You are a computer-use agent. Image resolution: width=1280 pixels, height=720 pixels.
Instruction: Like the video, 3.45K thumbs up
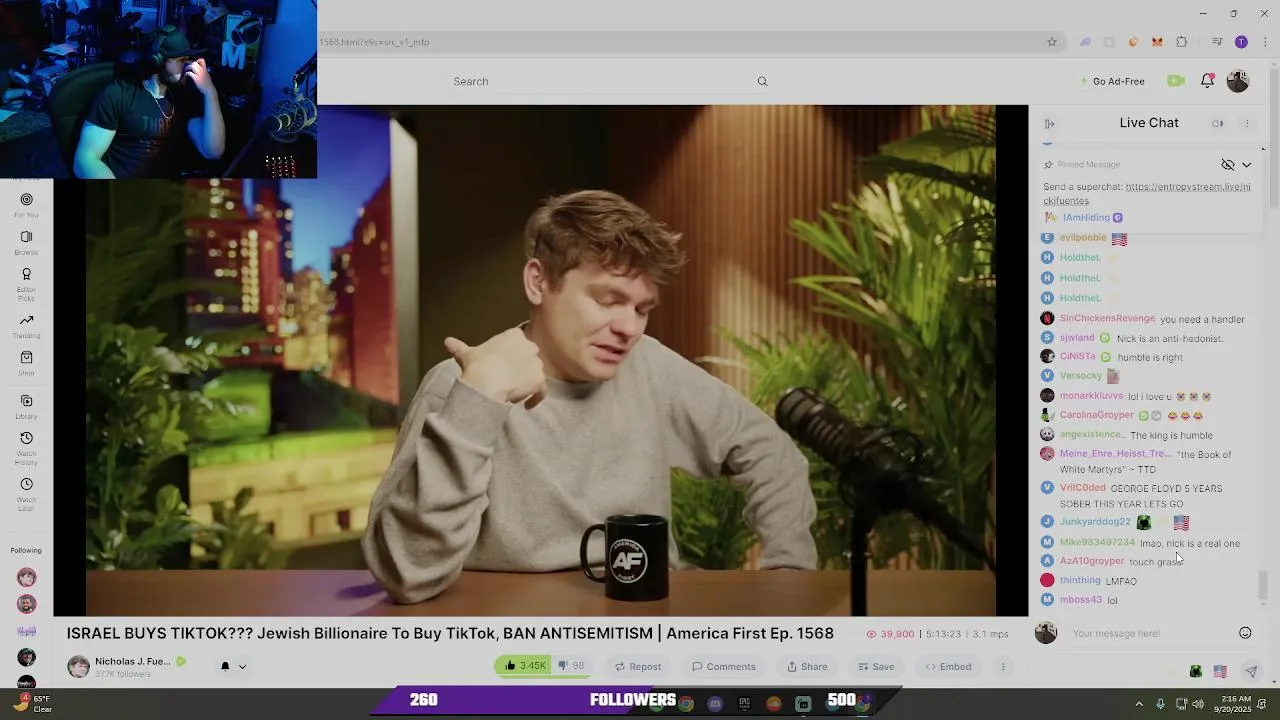click(525, 666)
